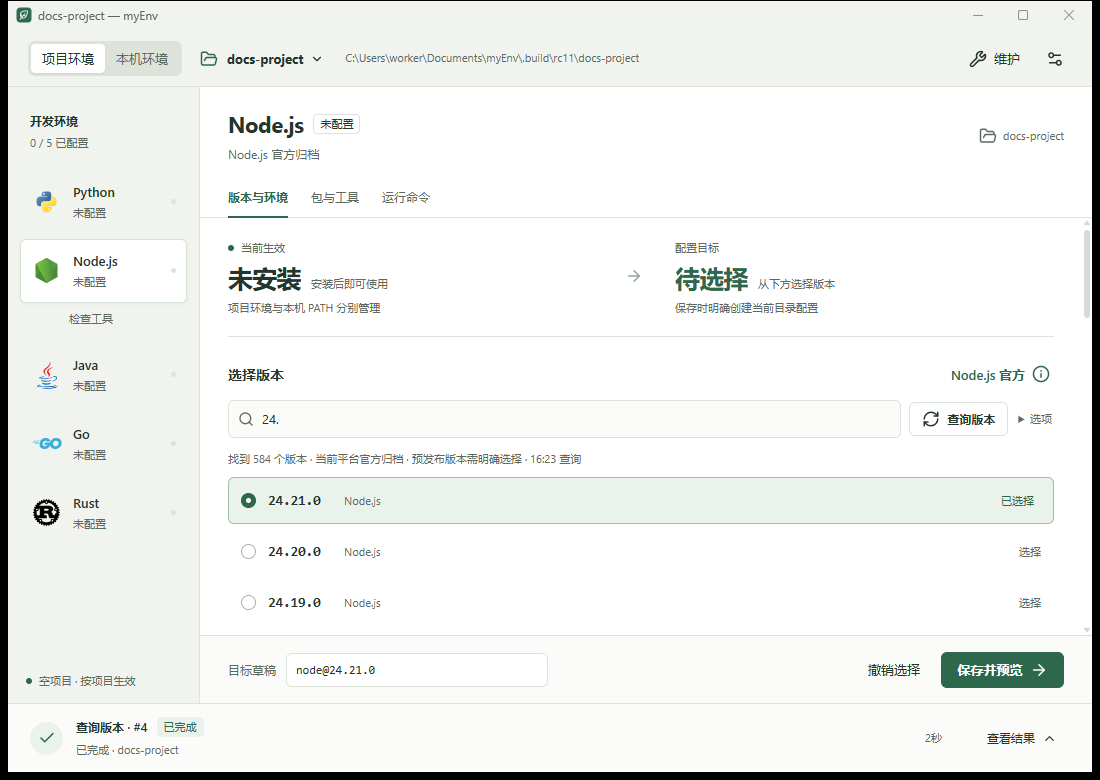Click the 查询版本 button
Image resolution: width=1100 pixels, height=780 pixels.
(x=958, y=419)
